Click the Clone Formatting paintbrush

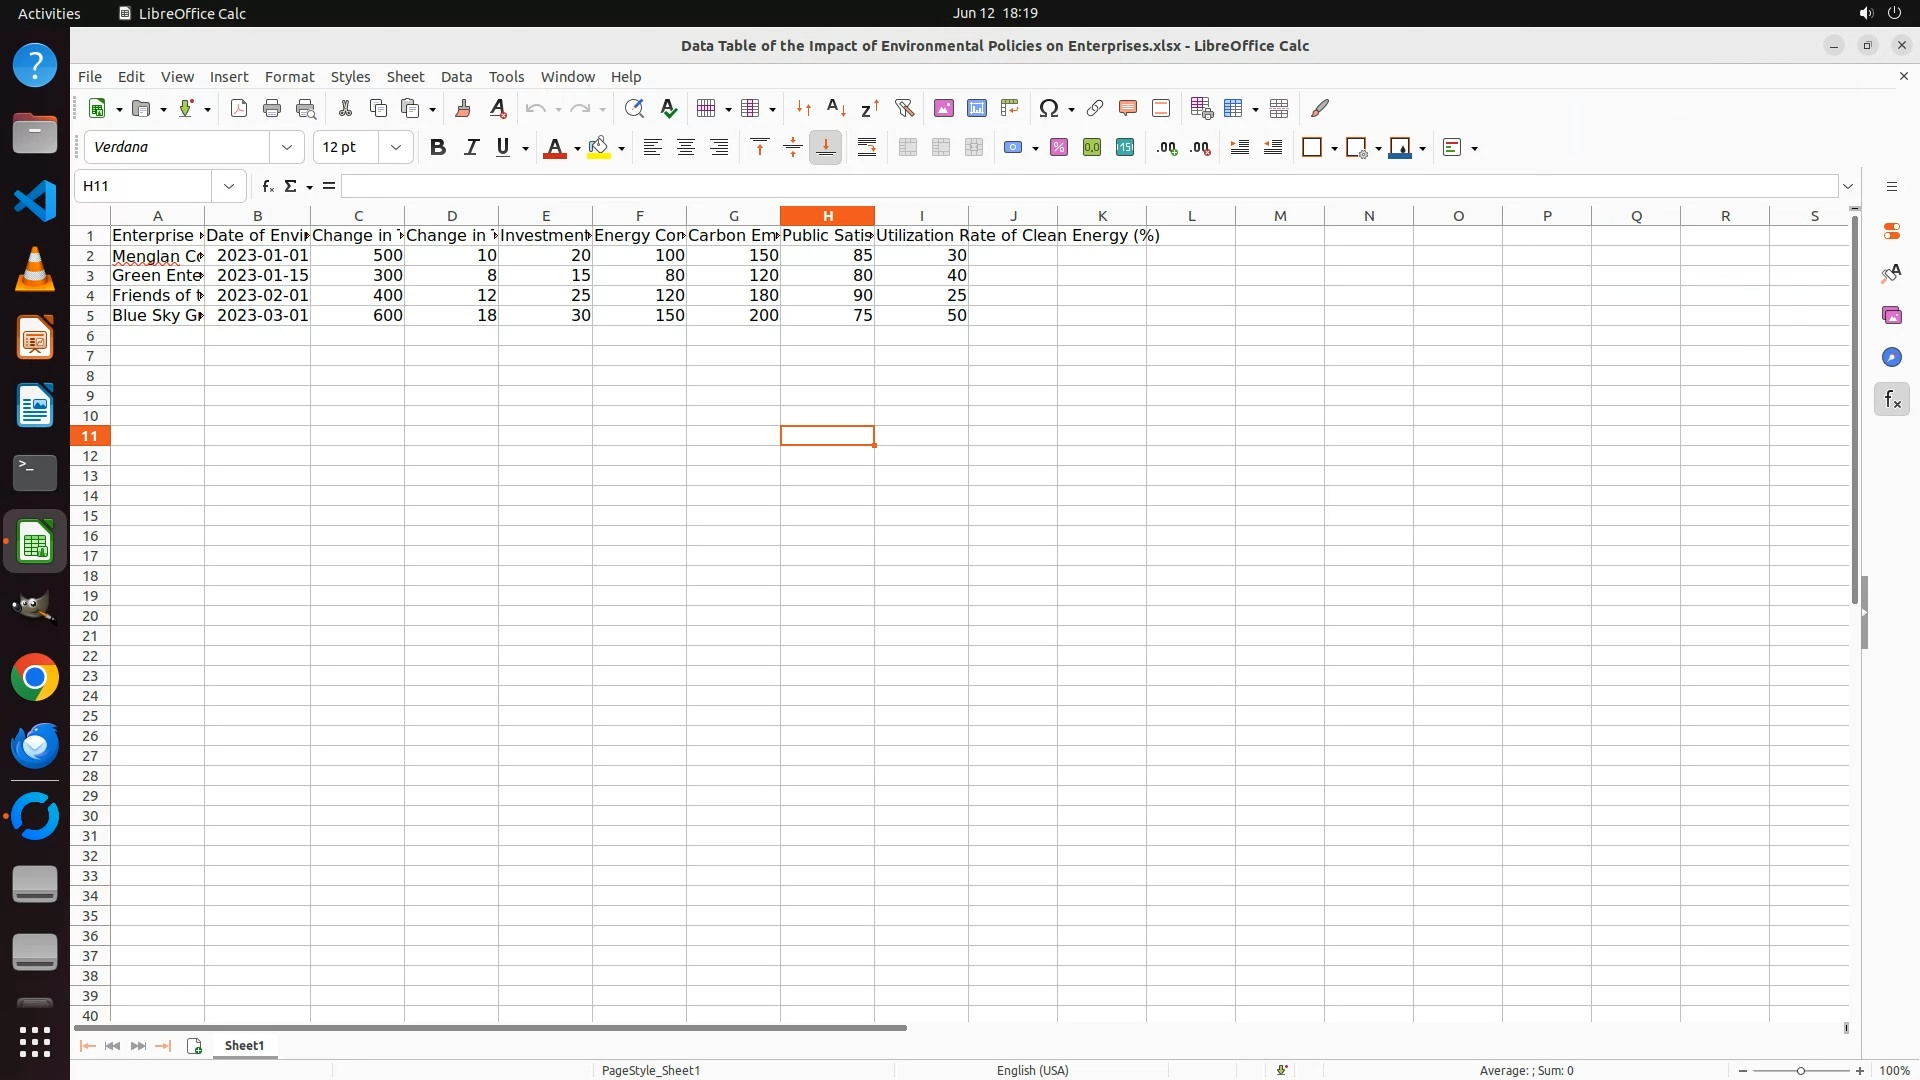click(463, 108)
